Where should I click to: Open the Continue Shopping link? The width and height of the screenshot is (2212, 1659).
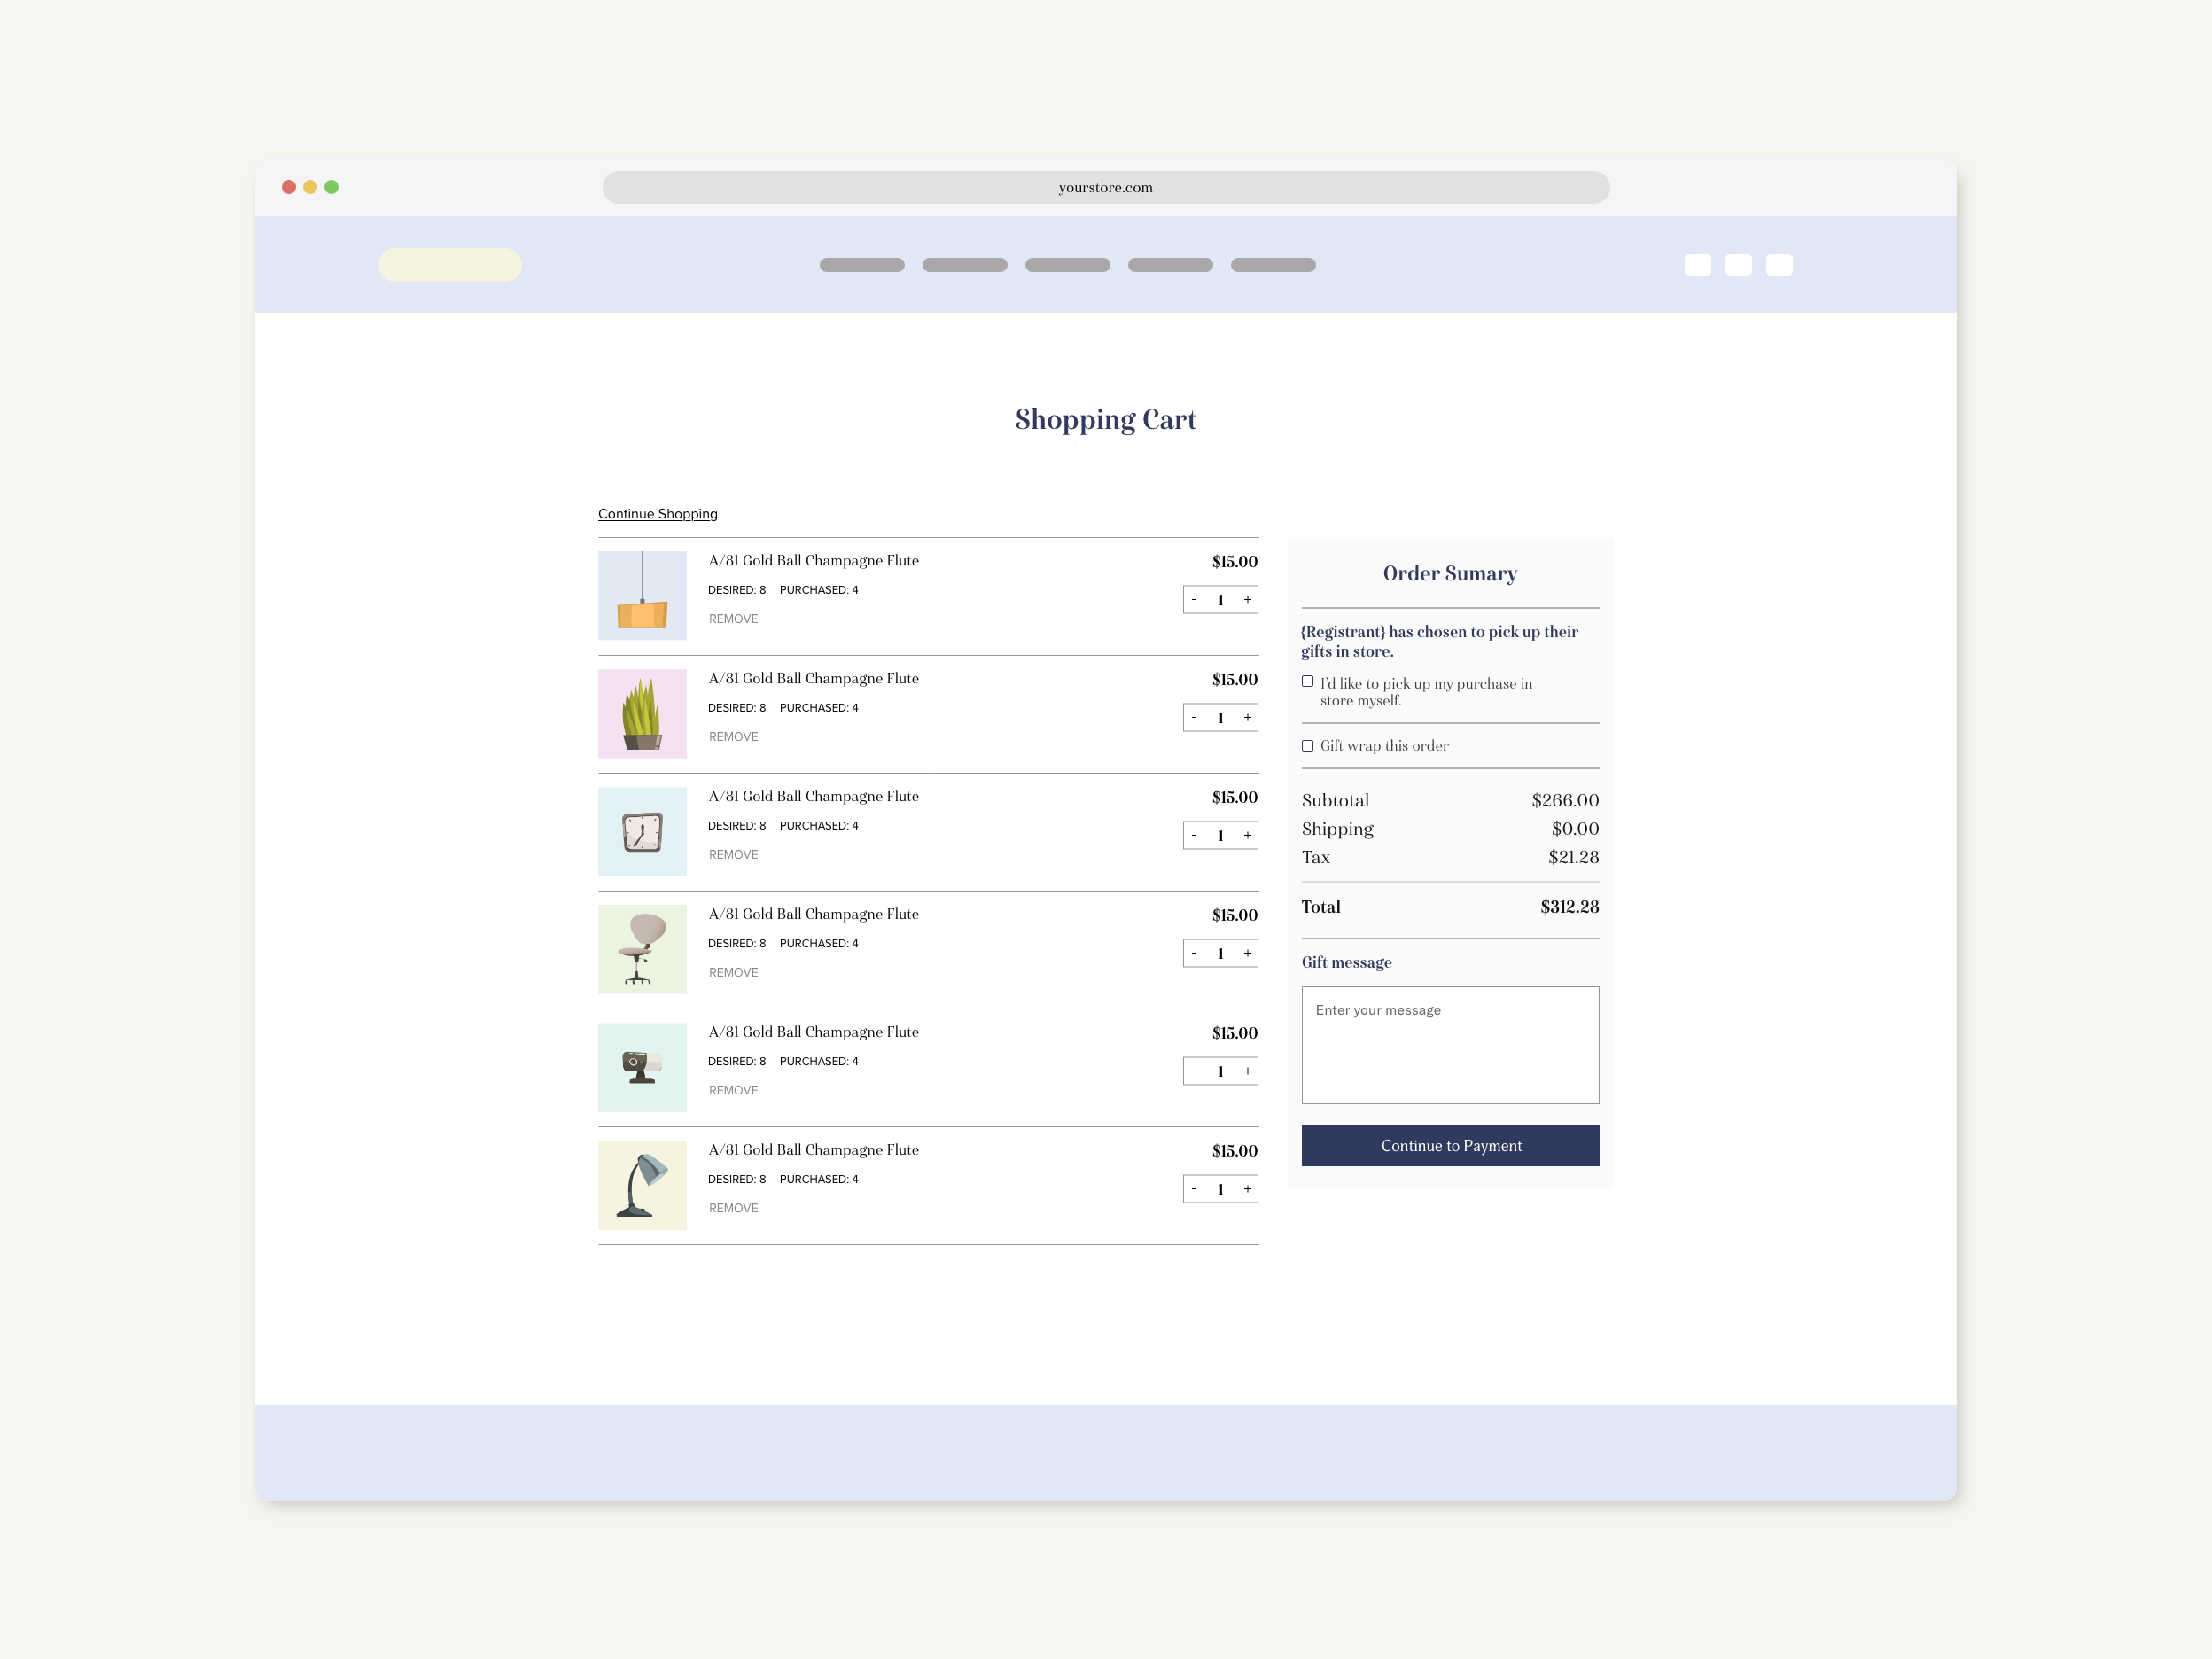coord(657,513)
